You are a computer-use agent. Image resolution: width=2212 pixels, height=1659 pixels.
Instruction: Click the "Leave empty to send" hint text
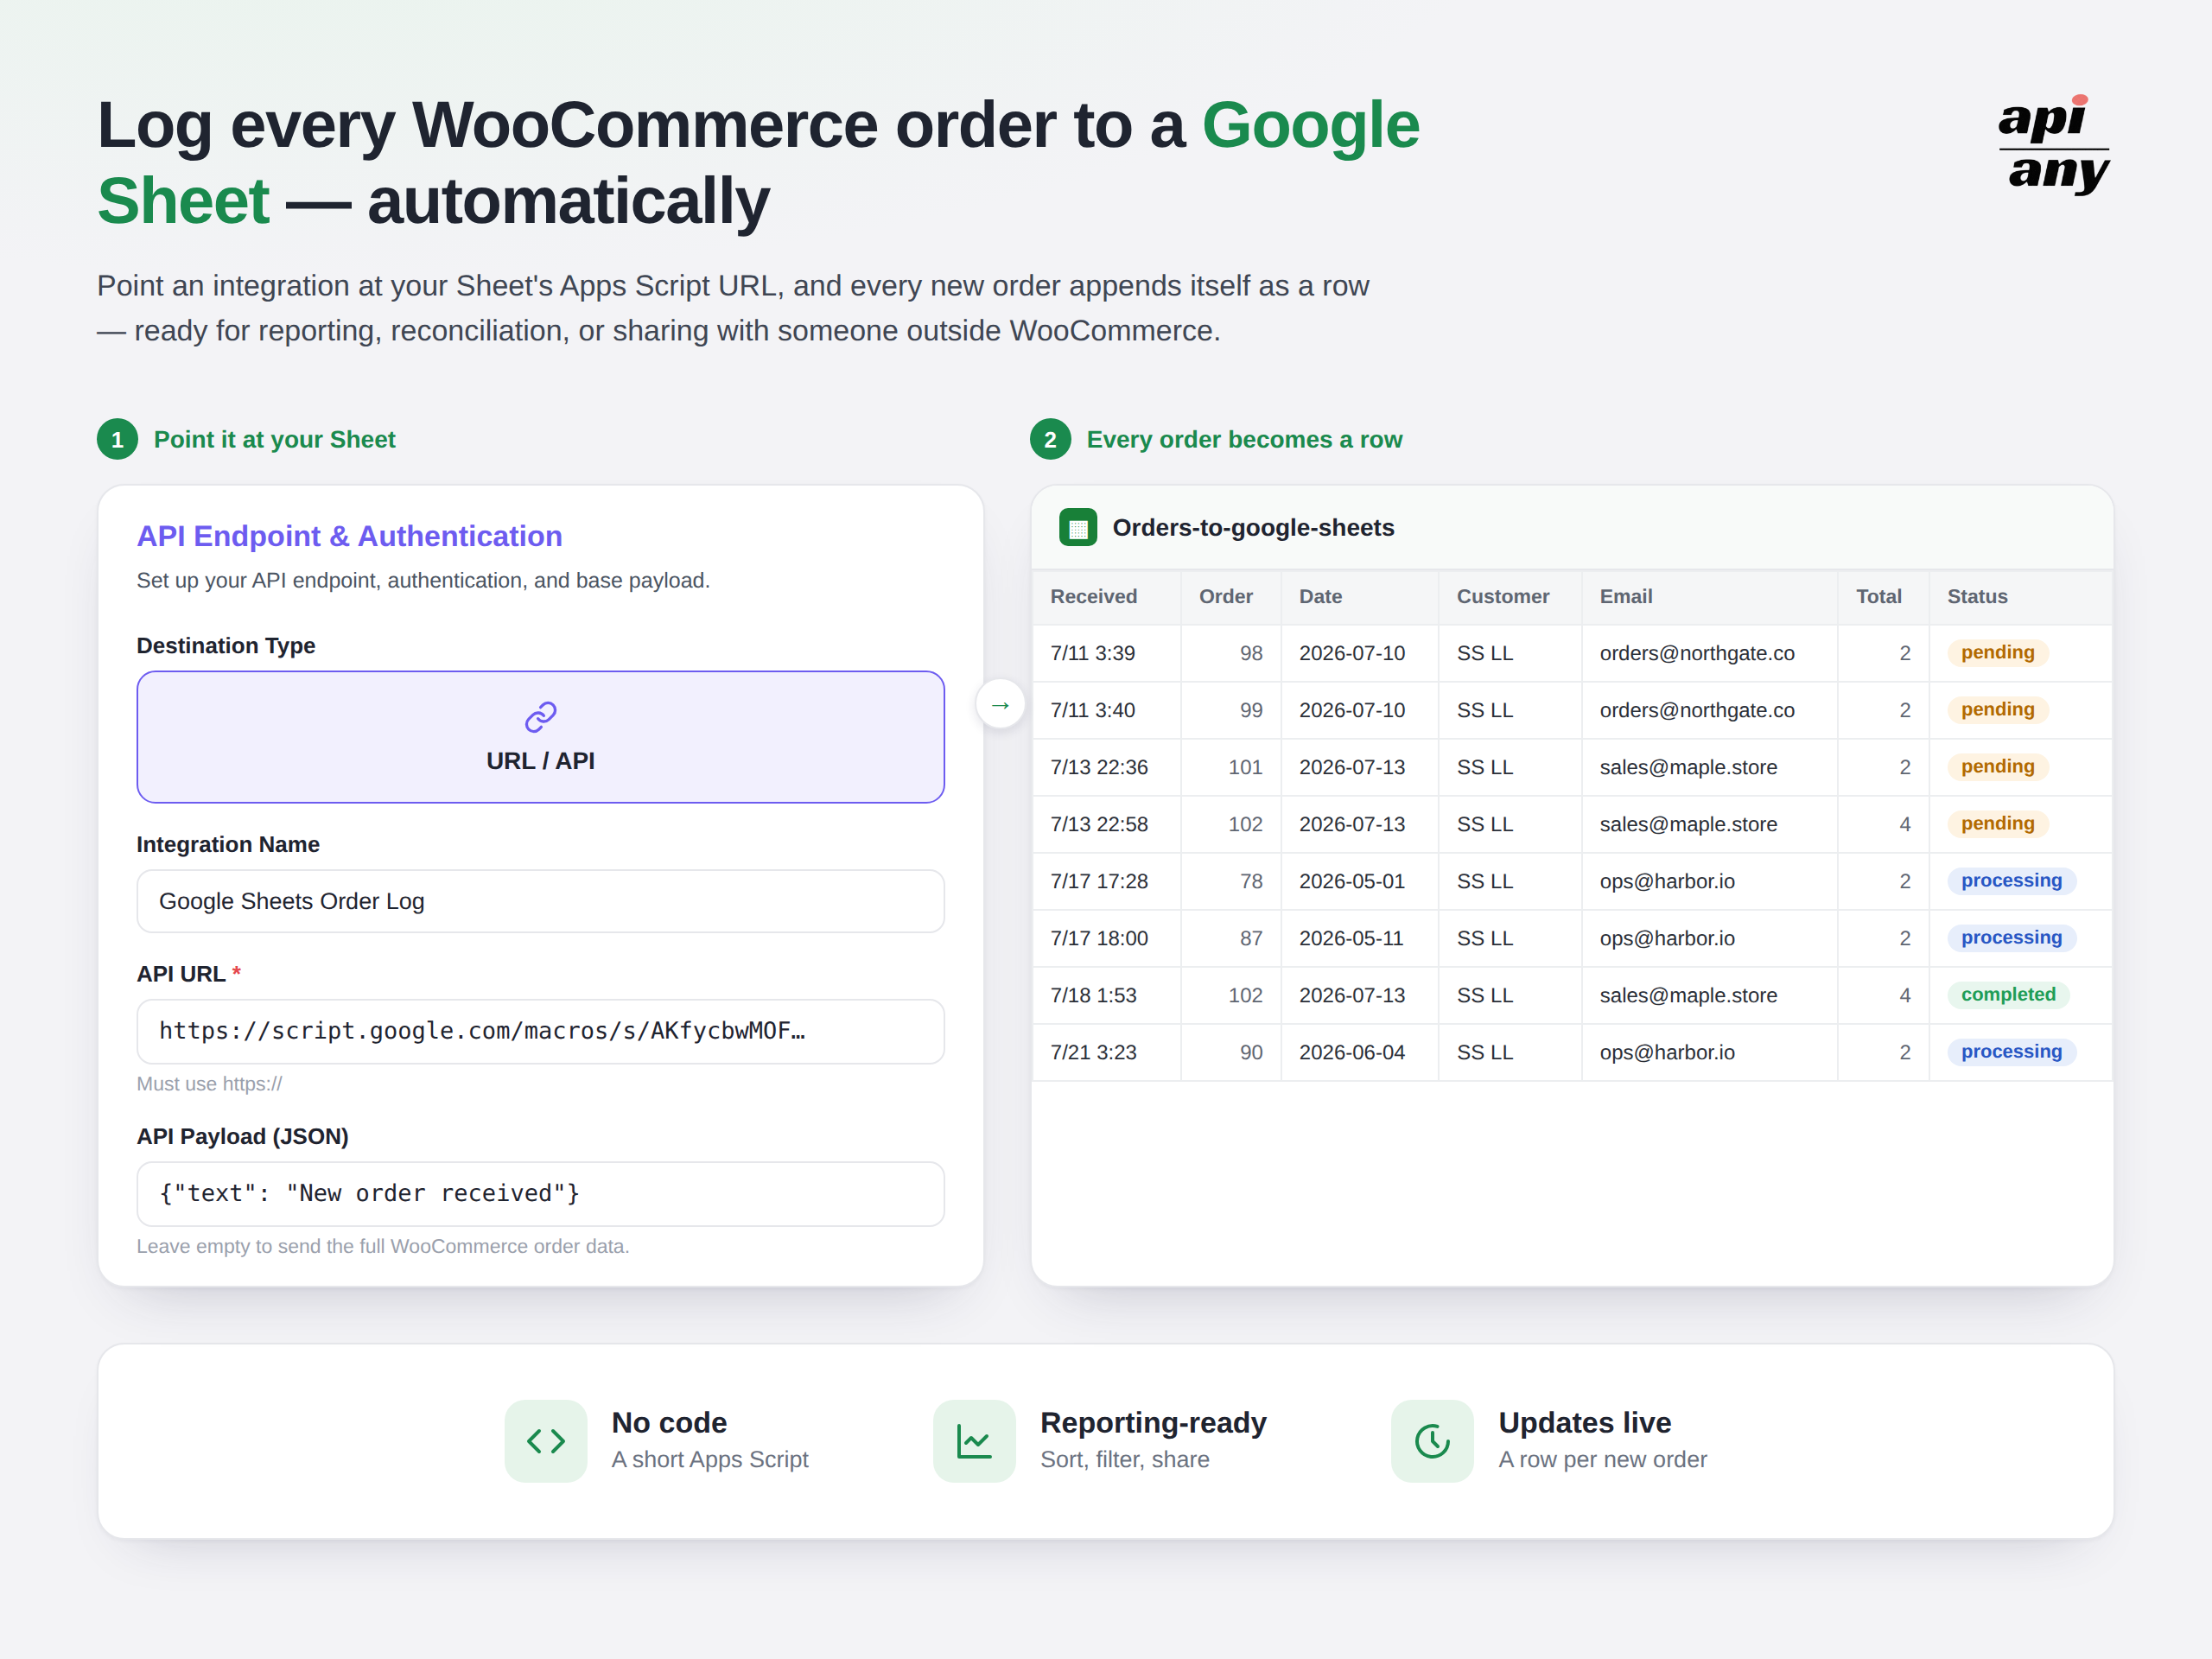click(383, 1247)
